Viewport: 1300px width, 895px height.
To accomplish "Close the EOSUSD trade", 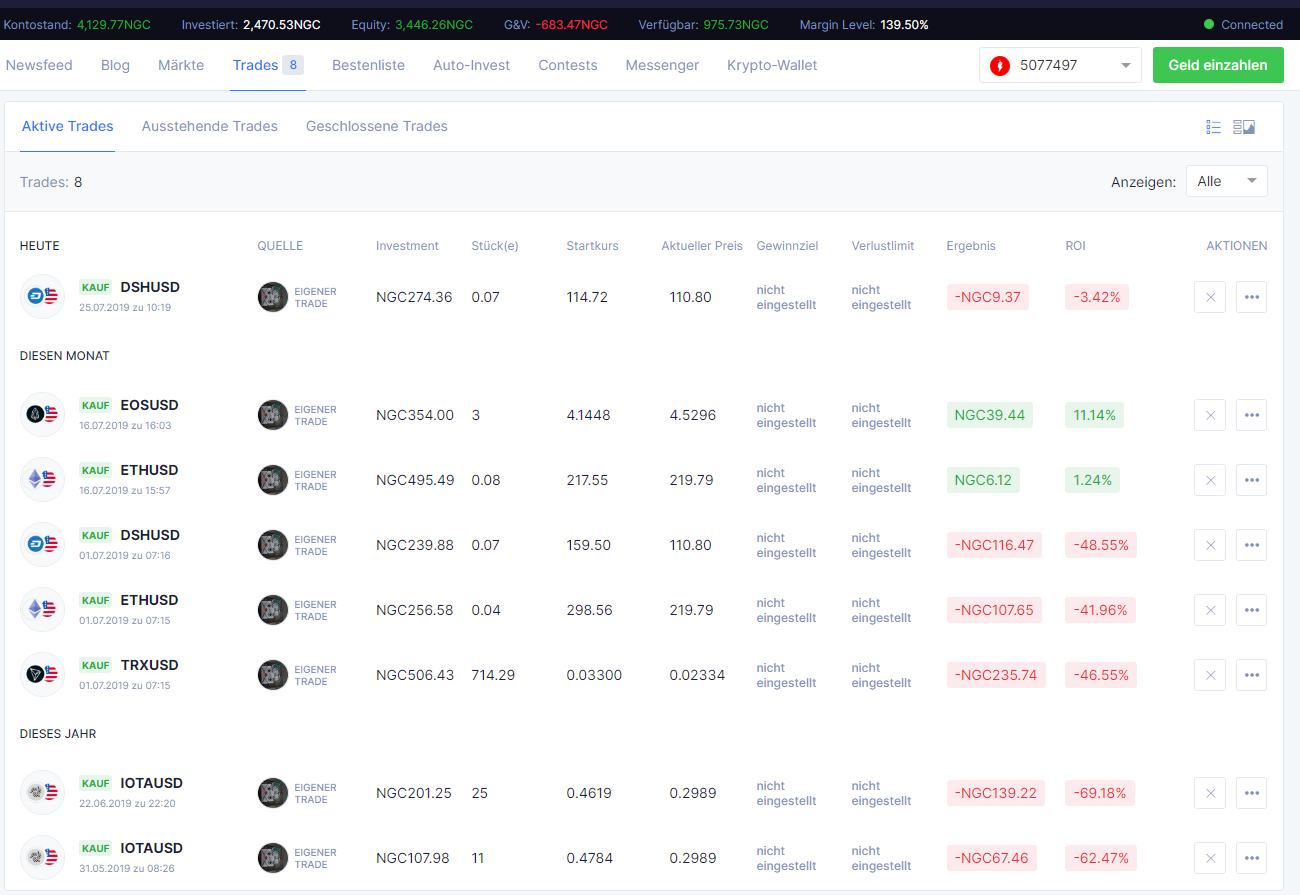I will 1210,415.
